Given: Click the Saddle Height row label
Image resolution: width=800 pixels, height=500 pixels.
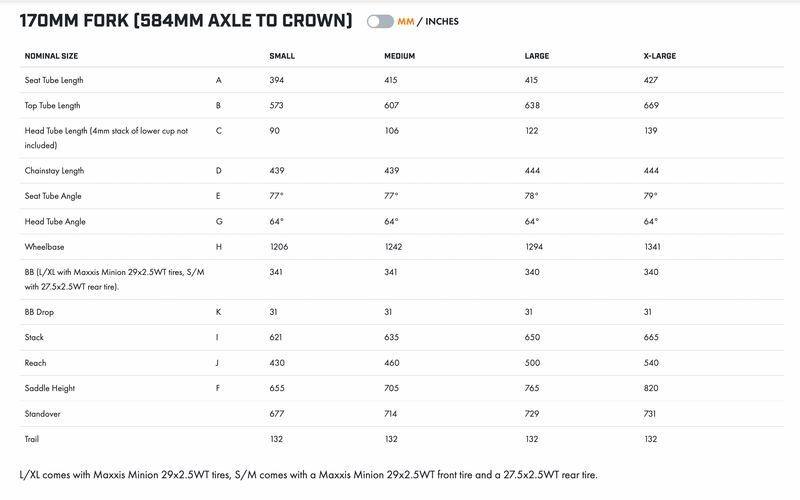Looking at the screenshot, I should [x=50, y=388].
